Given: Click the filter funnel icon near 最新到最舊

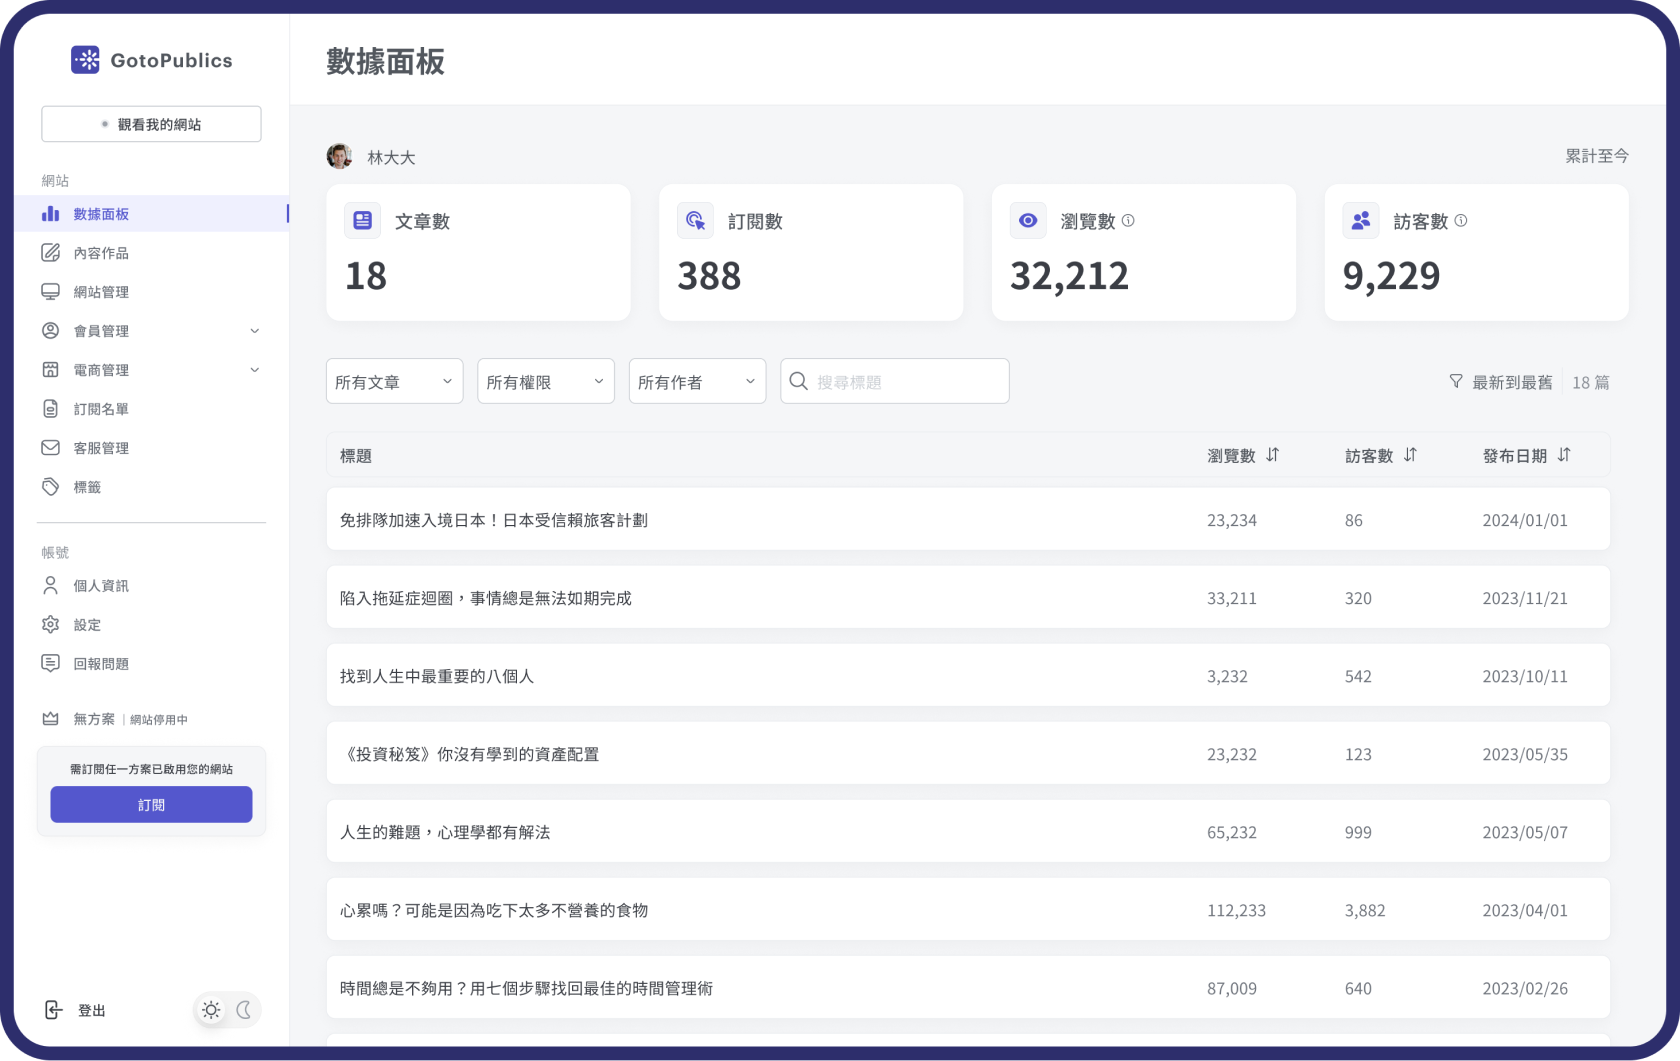Looking at the screenshot, I should [1456, 381].
